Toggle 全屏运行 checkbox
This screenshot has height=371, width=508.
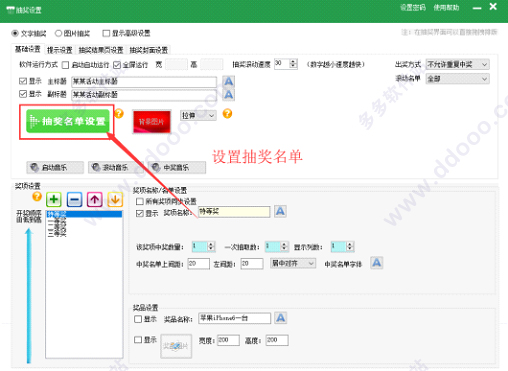117,65
